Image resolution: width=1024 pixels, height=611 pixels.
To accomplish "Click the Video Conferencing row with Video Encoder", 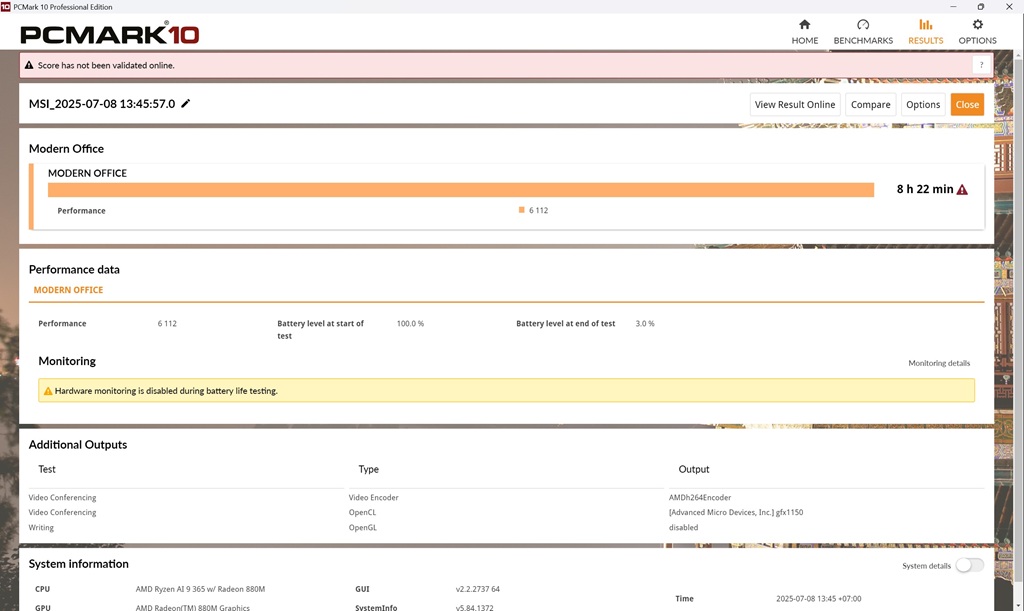I will pos(62,497).
